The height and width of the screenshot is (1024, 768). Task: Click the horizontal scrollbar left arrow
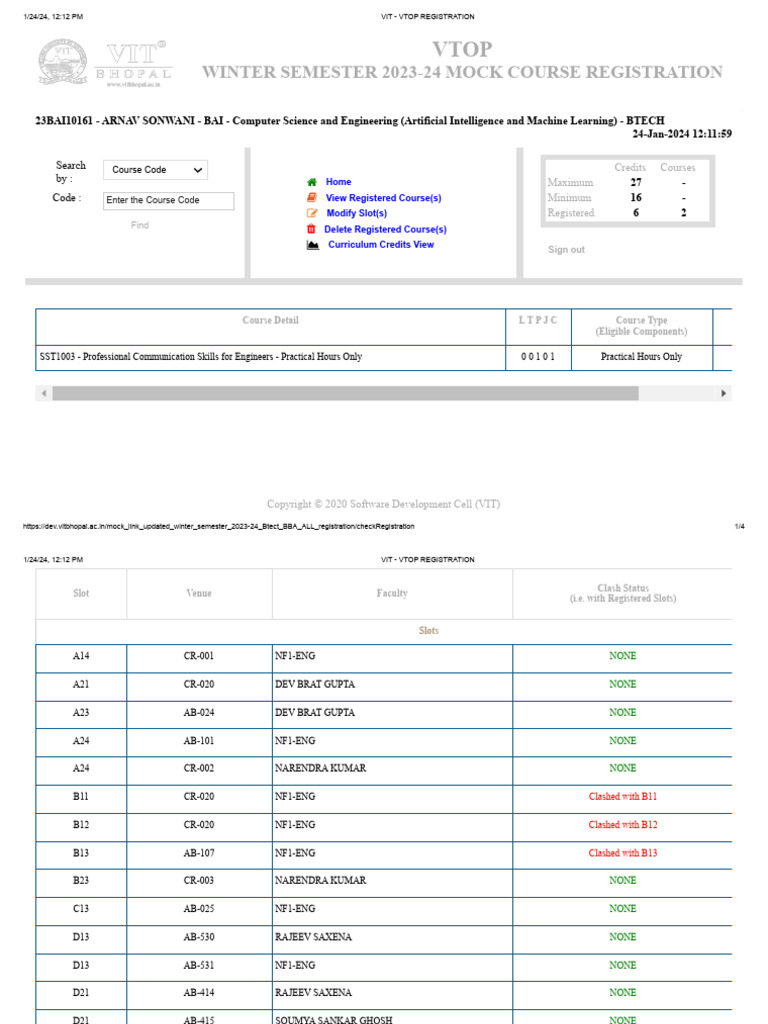[44, 393]
